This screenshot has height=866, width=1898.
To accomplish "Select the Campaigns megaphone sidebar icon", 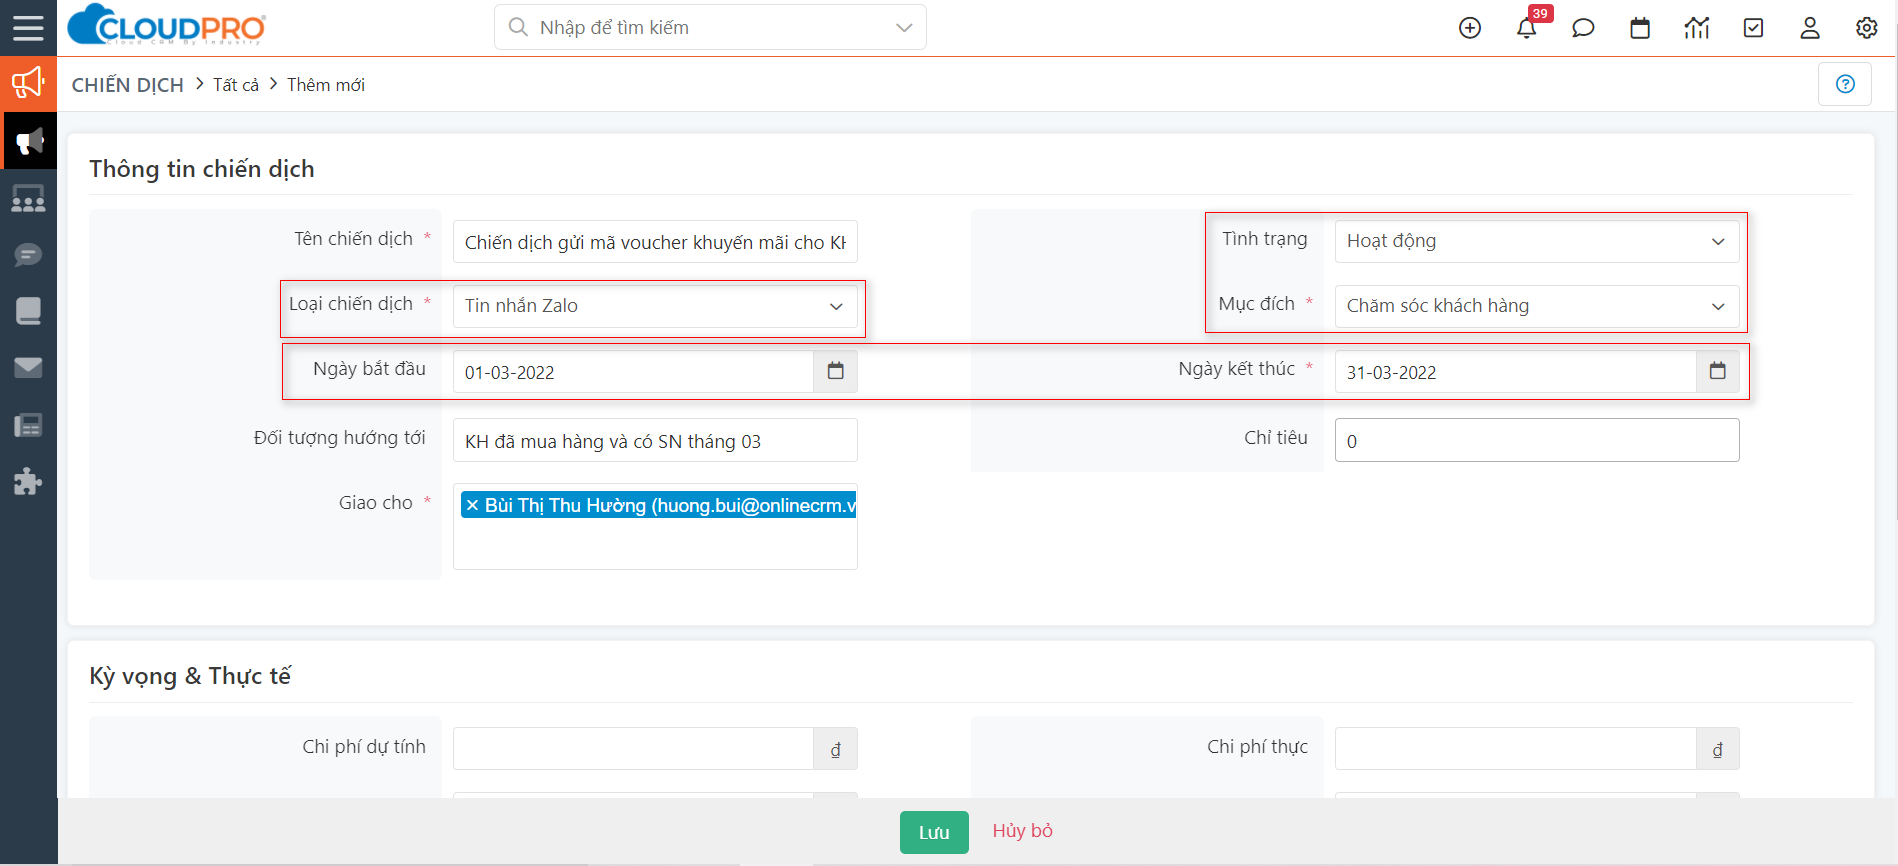I will 29,141.
